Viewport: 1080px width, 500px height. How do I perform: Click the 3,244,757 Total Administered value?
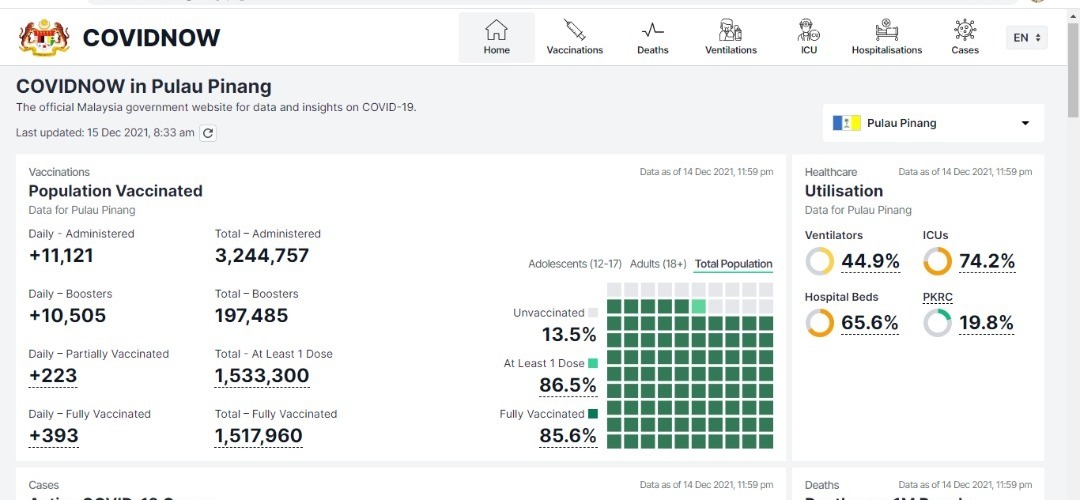[262, 256]
